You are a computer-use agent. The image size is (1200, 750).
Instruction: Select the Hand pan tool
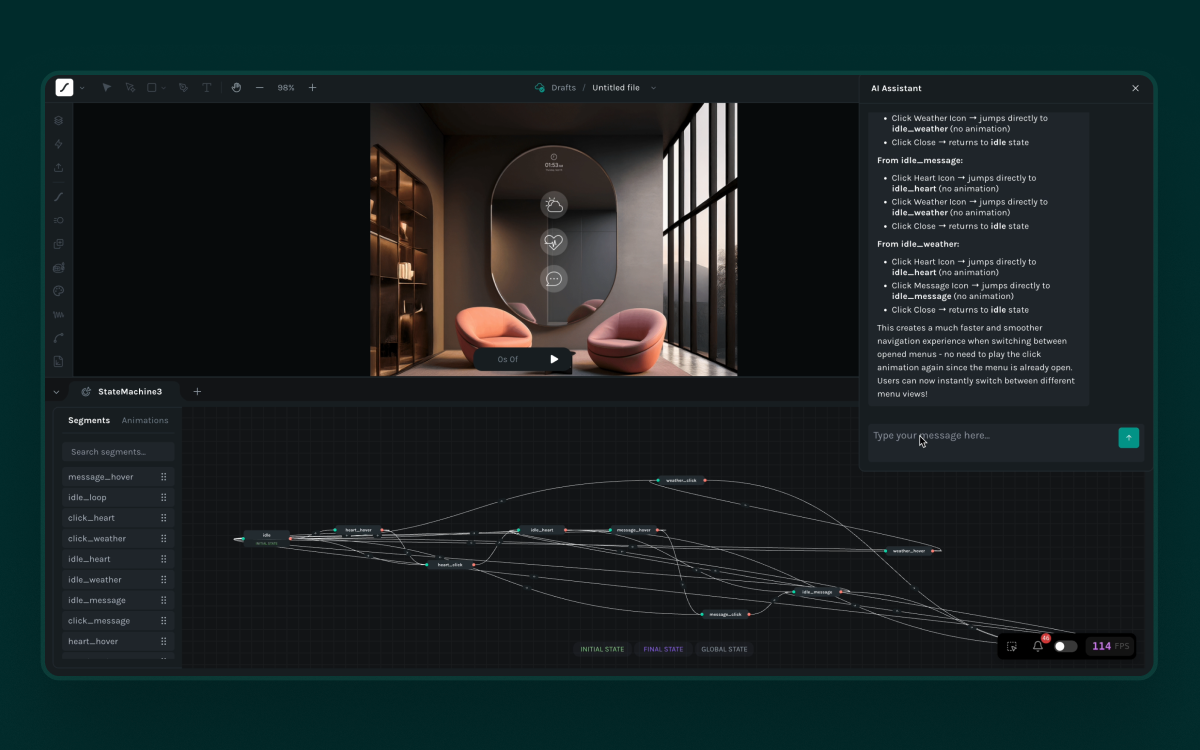click(x=236, y=88)
